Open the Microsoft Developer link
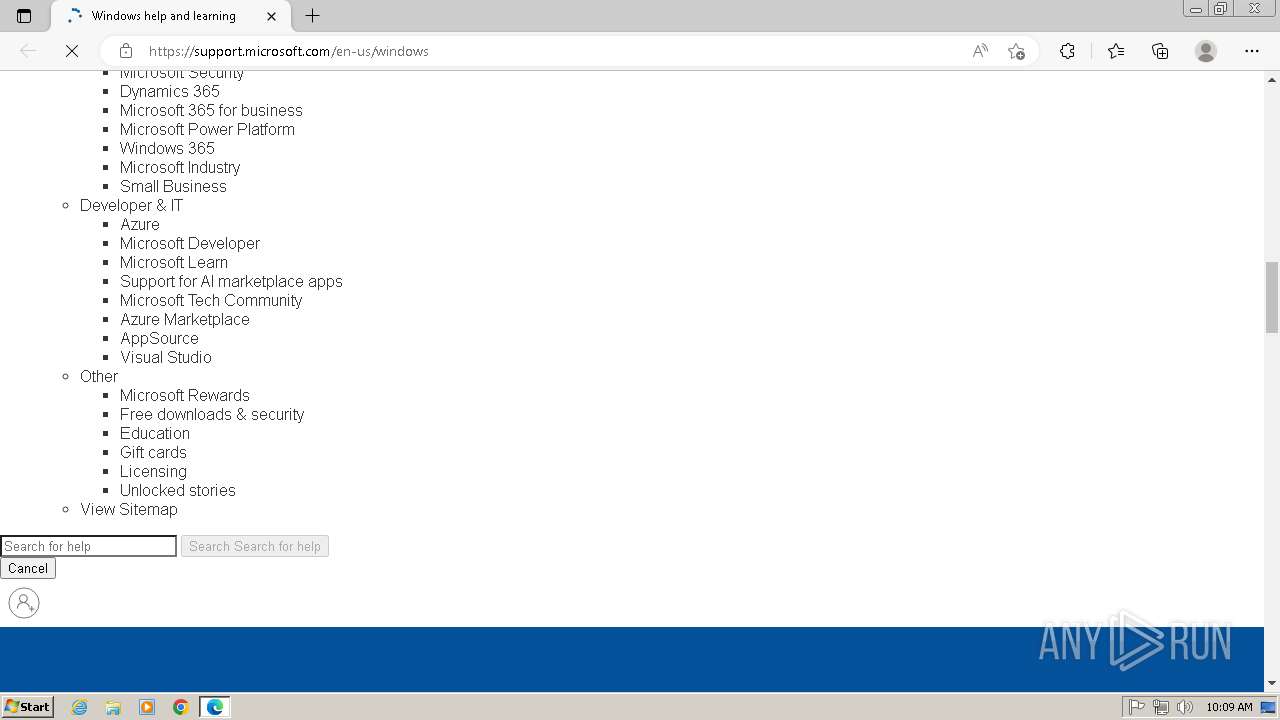Image resolution: width=1280 pixels, height=720 pixels. point(190,243)
